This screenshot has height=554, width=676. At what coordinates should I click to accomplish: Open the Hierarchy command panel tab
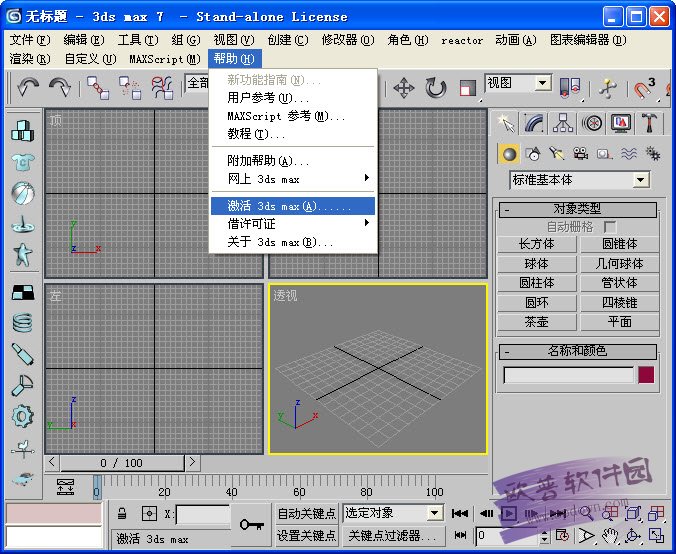point(563,123)
